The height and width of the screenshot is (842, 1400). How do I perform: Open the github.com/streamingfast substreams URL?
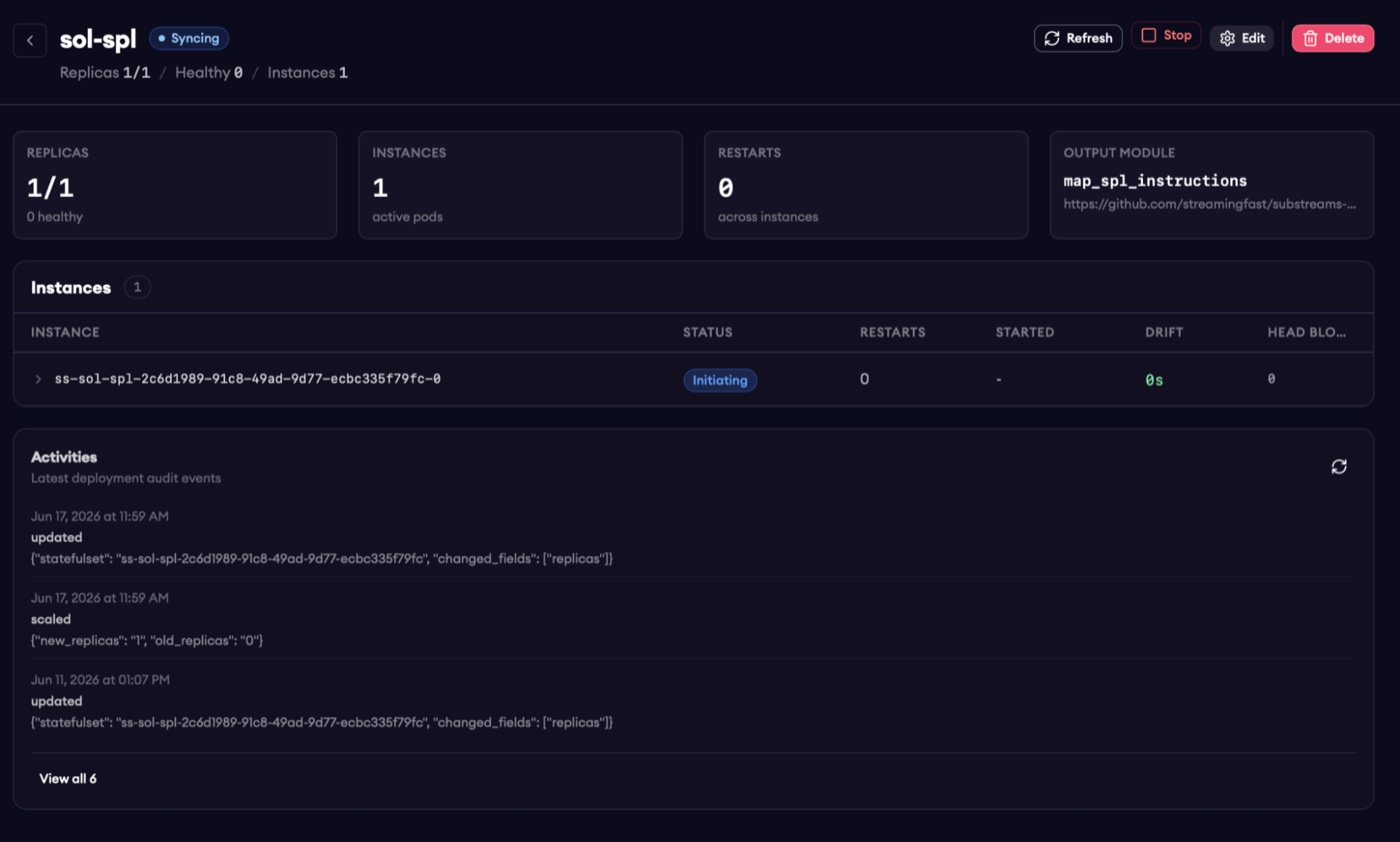(x=1210, y=204)
